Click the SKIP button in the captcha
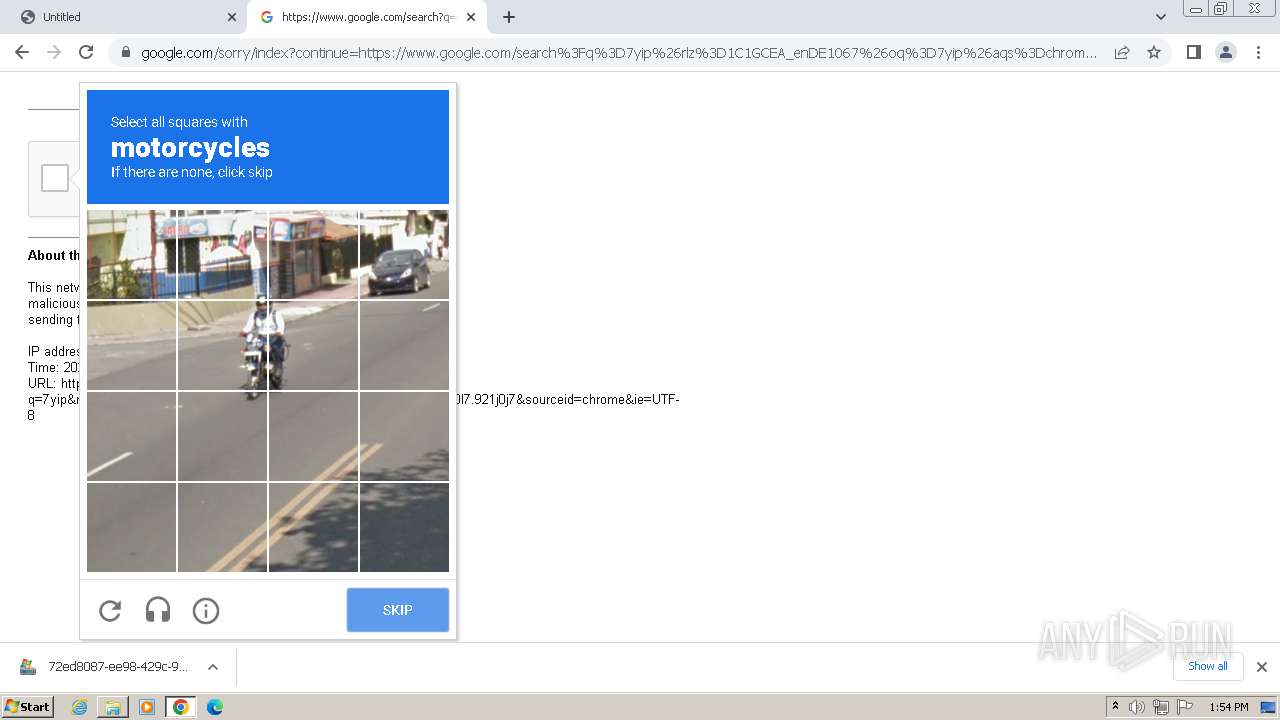The image size is (1280, 720). point(398,610)
